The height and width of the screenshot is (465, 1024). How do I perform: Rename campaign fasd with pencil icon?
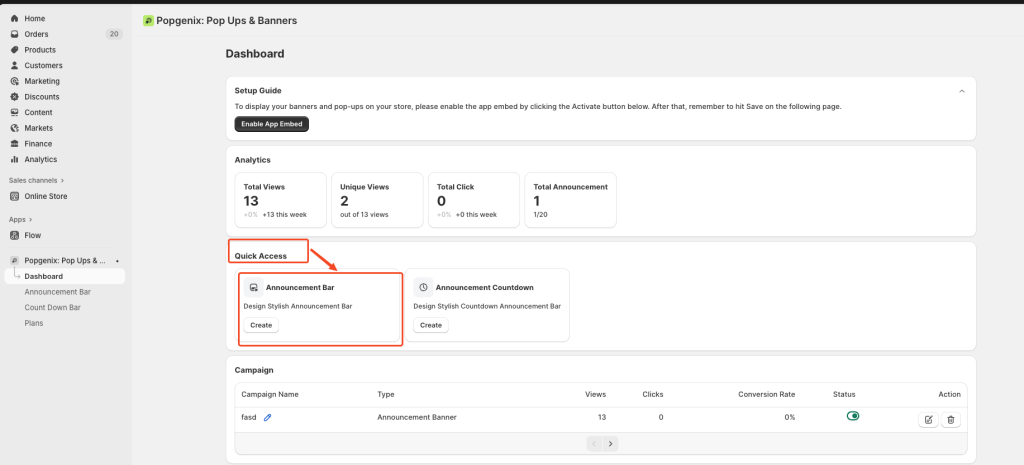point(267,417)
